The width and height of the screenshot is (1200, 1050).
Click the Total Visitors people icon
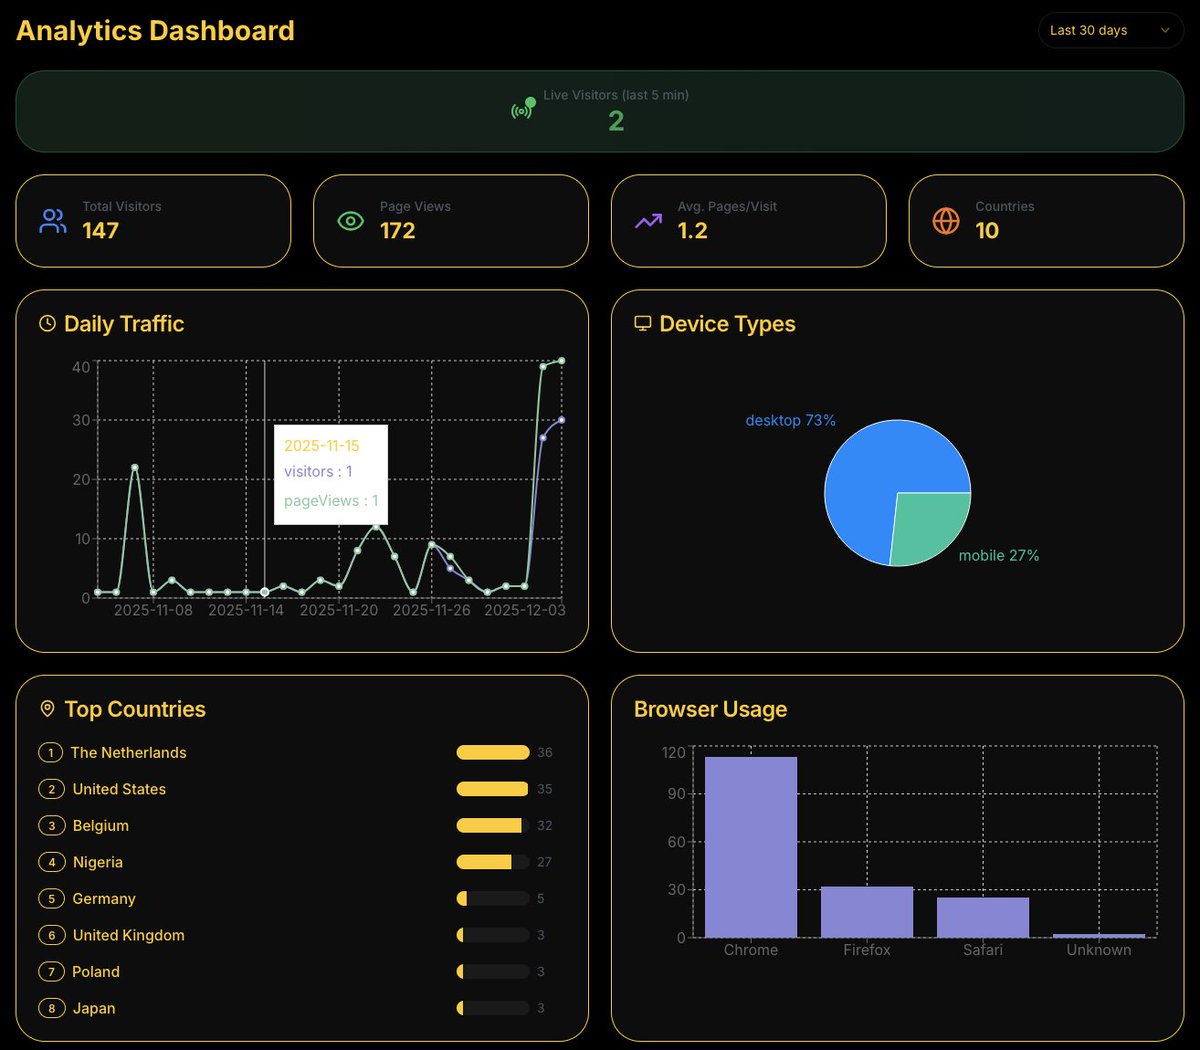click(x=53, y=221)
